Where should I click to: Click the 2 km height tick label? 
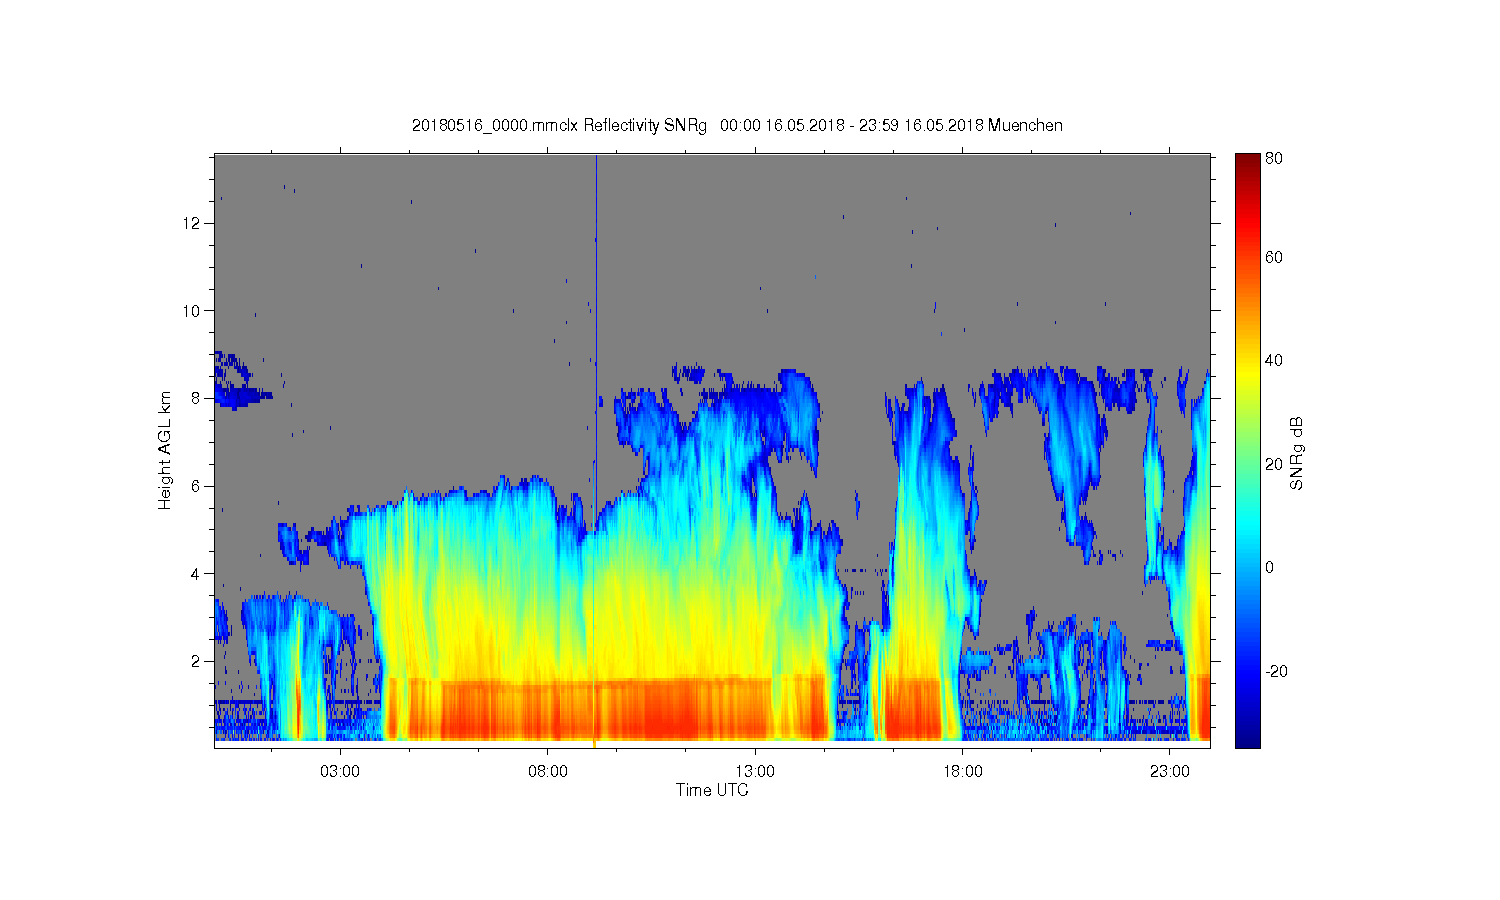[195, 661]
